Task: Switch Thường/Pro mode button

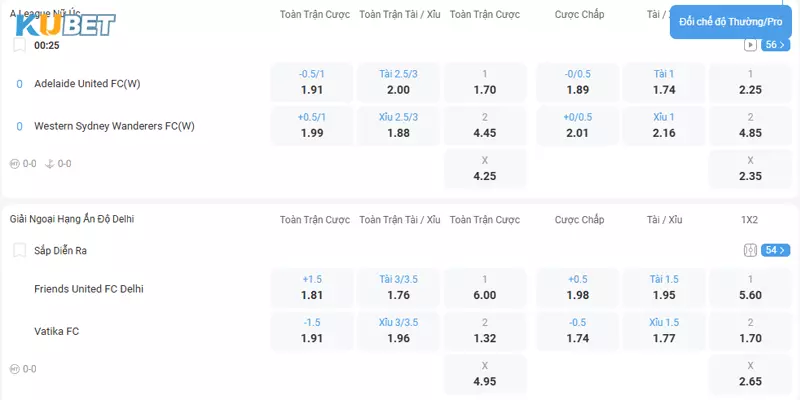Action: click(731, 22)
